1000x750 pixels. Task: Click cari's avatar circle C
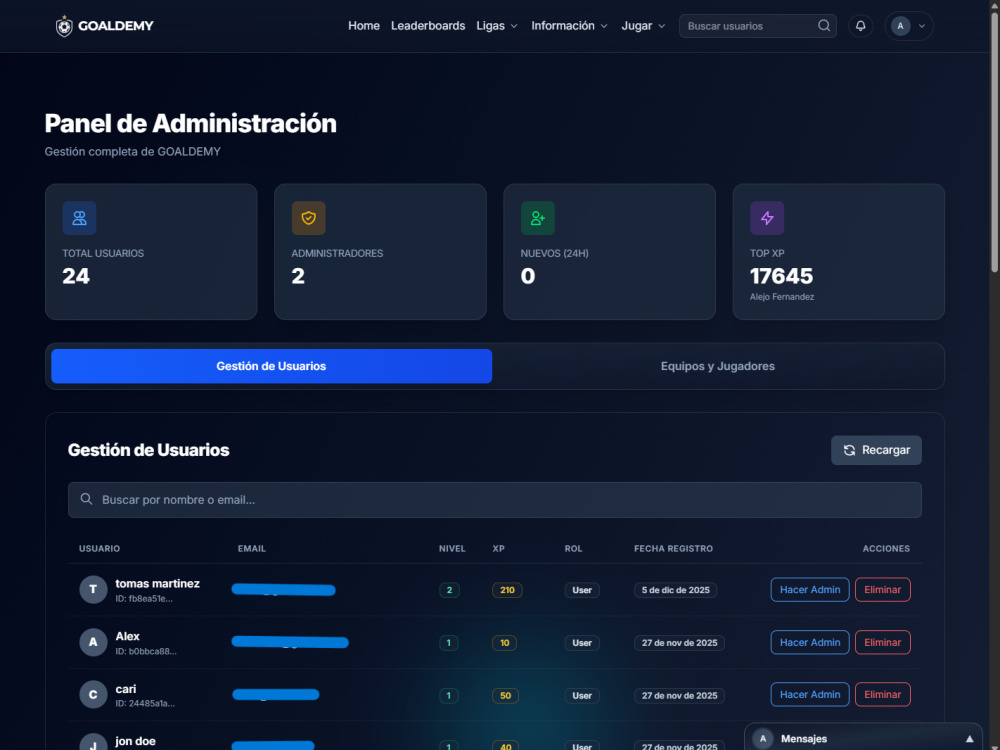pyautogui.click(x=93, y=695)
